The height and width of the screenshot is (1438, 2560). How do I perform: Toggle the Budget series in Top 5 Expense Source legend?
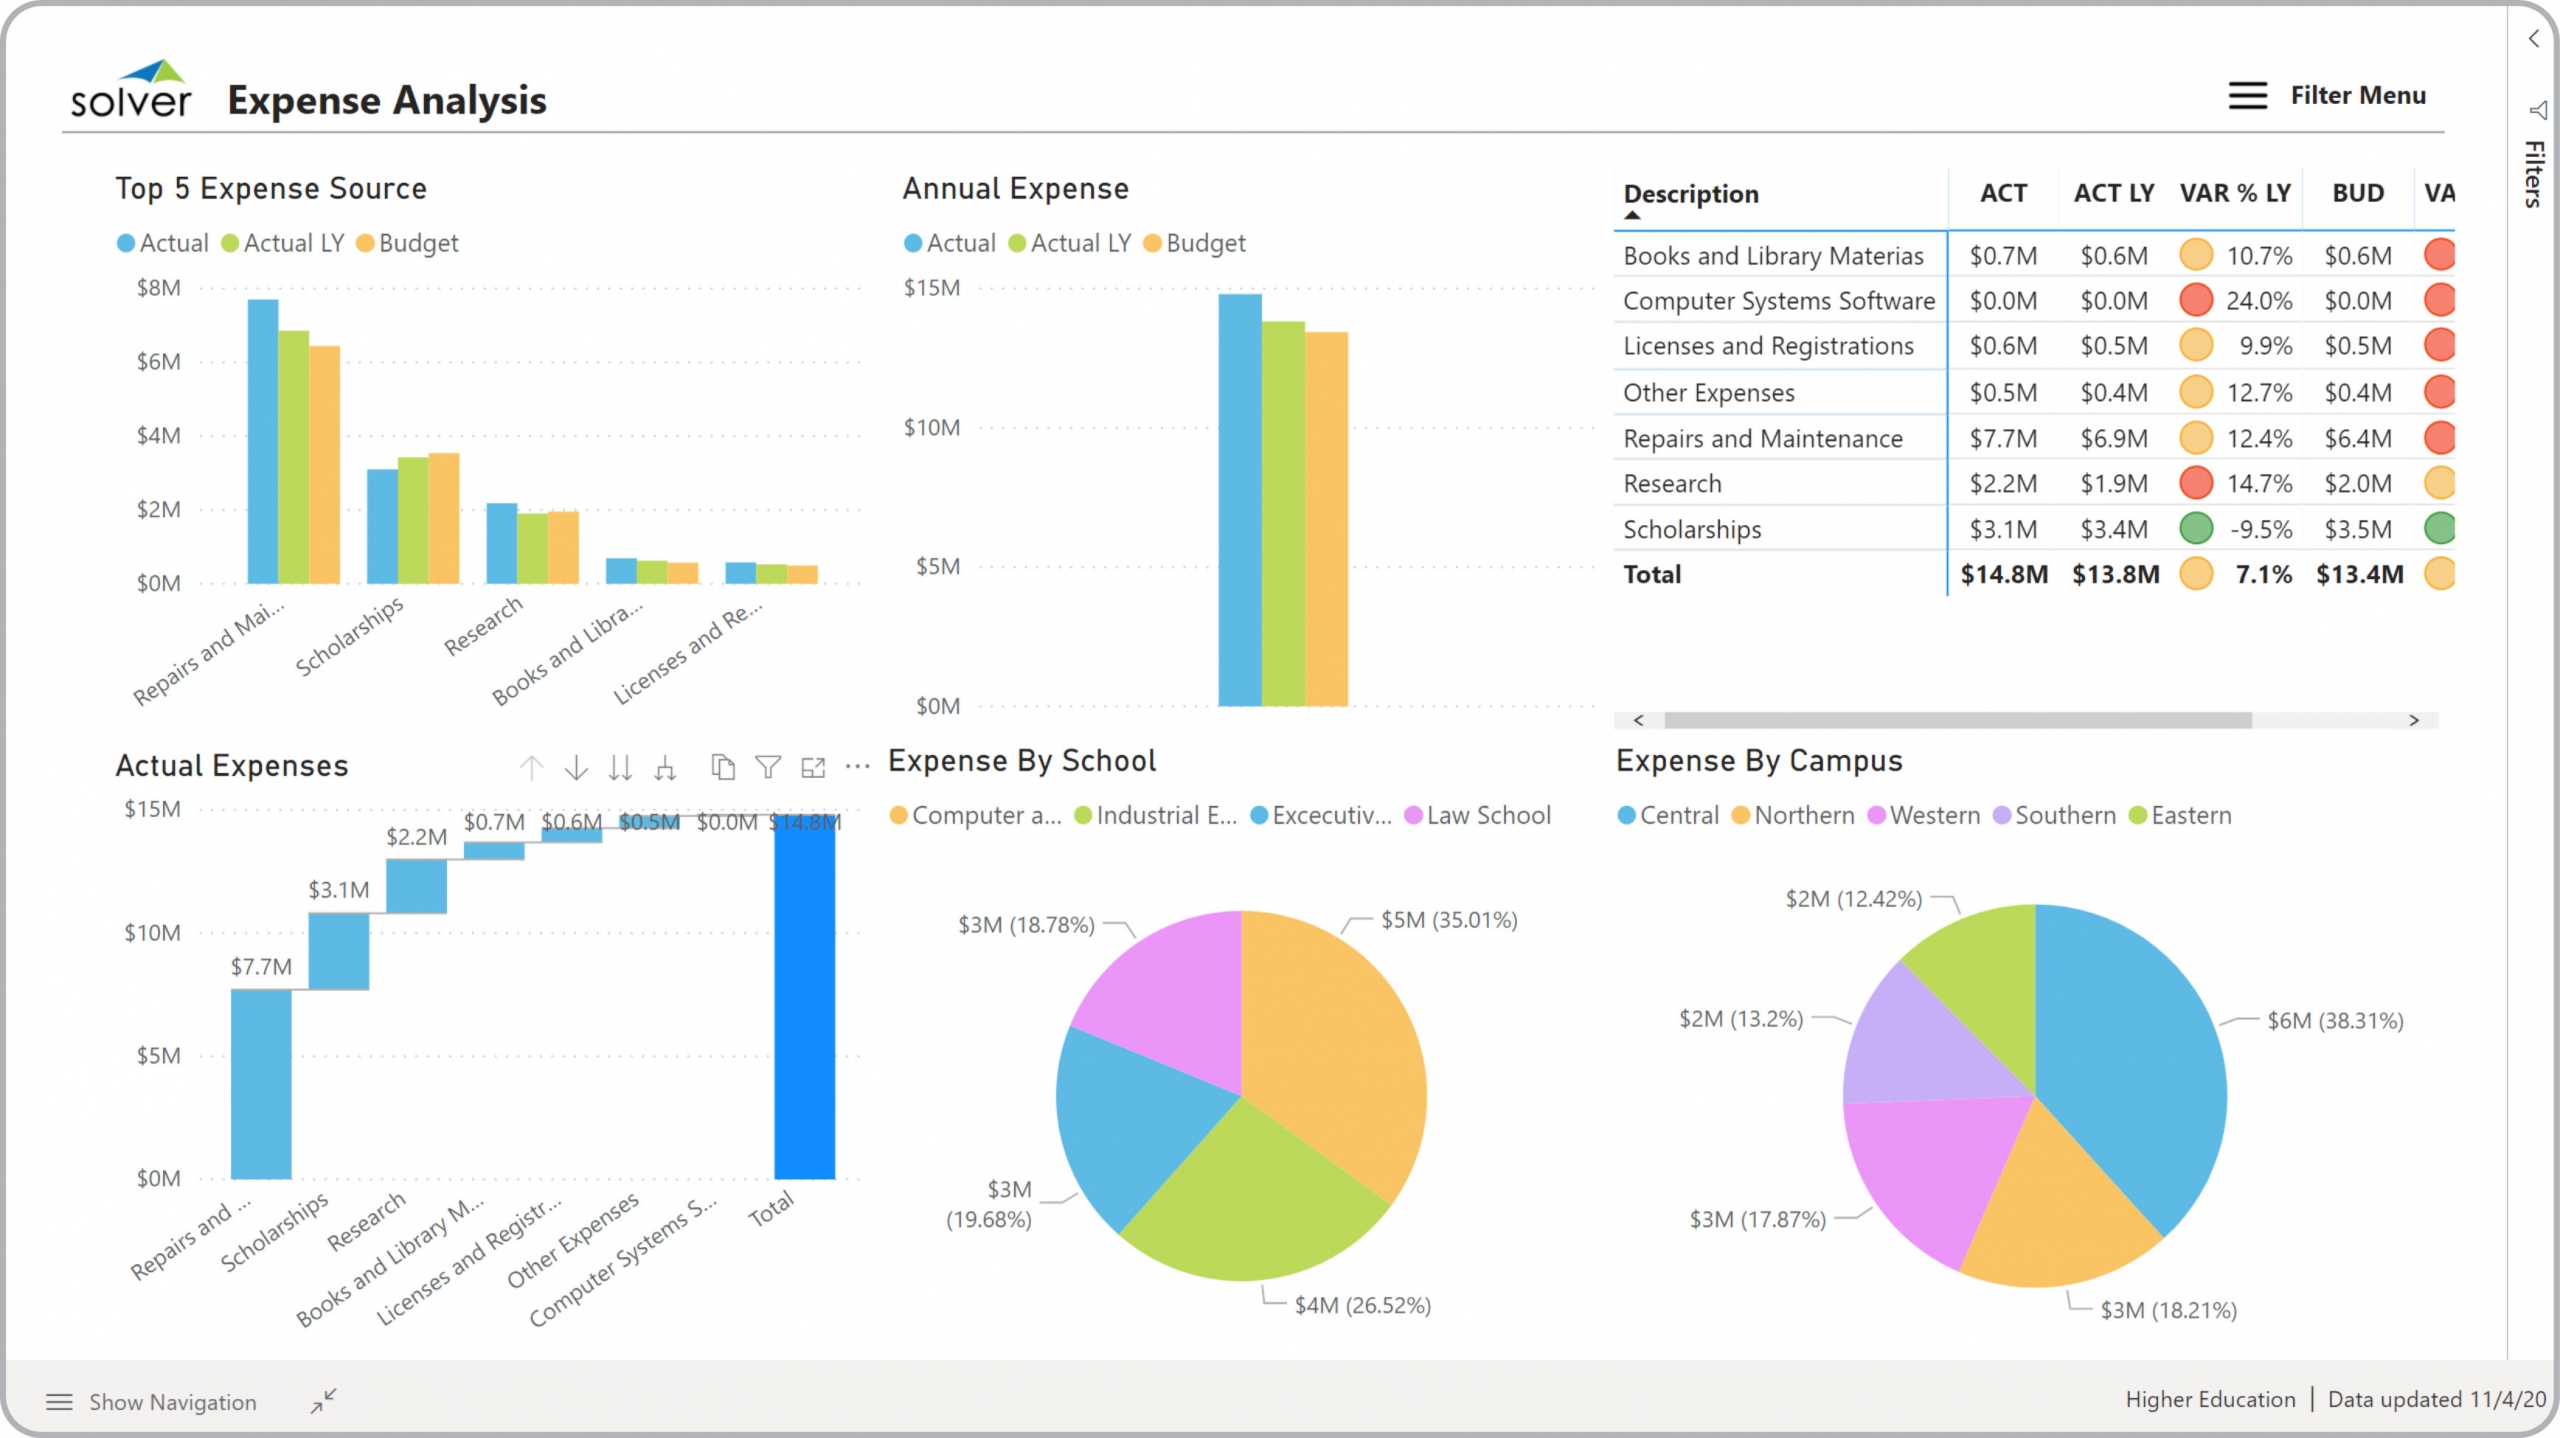click(406, 243)
